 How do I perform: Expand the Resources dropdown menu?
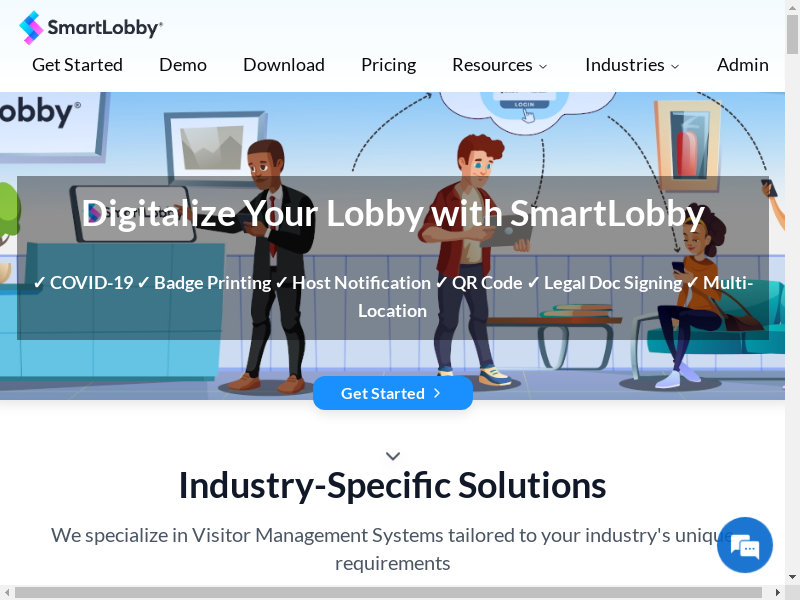coord(499,65)
